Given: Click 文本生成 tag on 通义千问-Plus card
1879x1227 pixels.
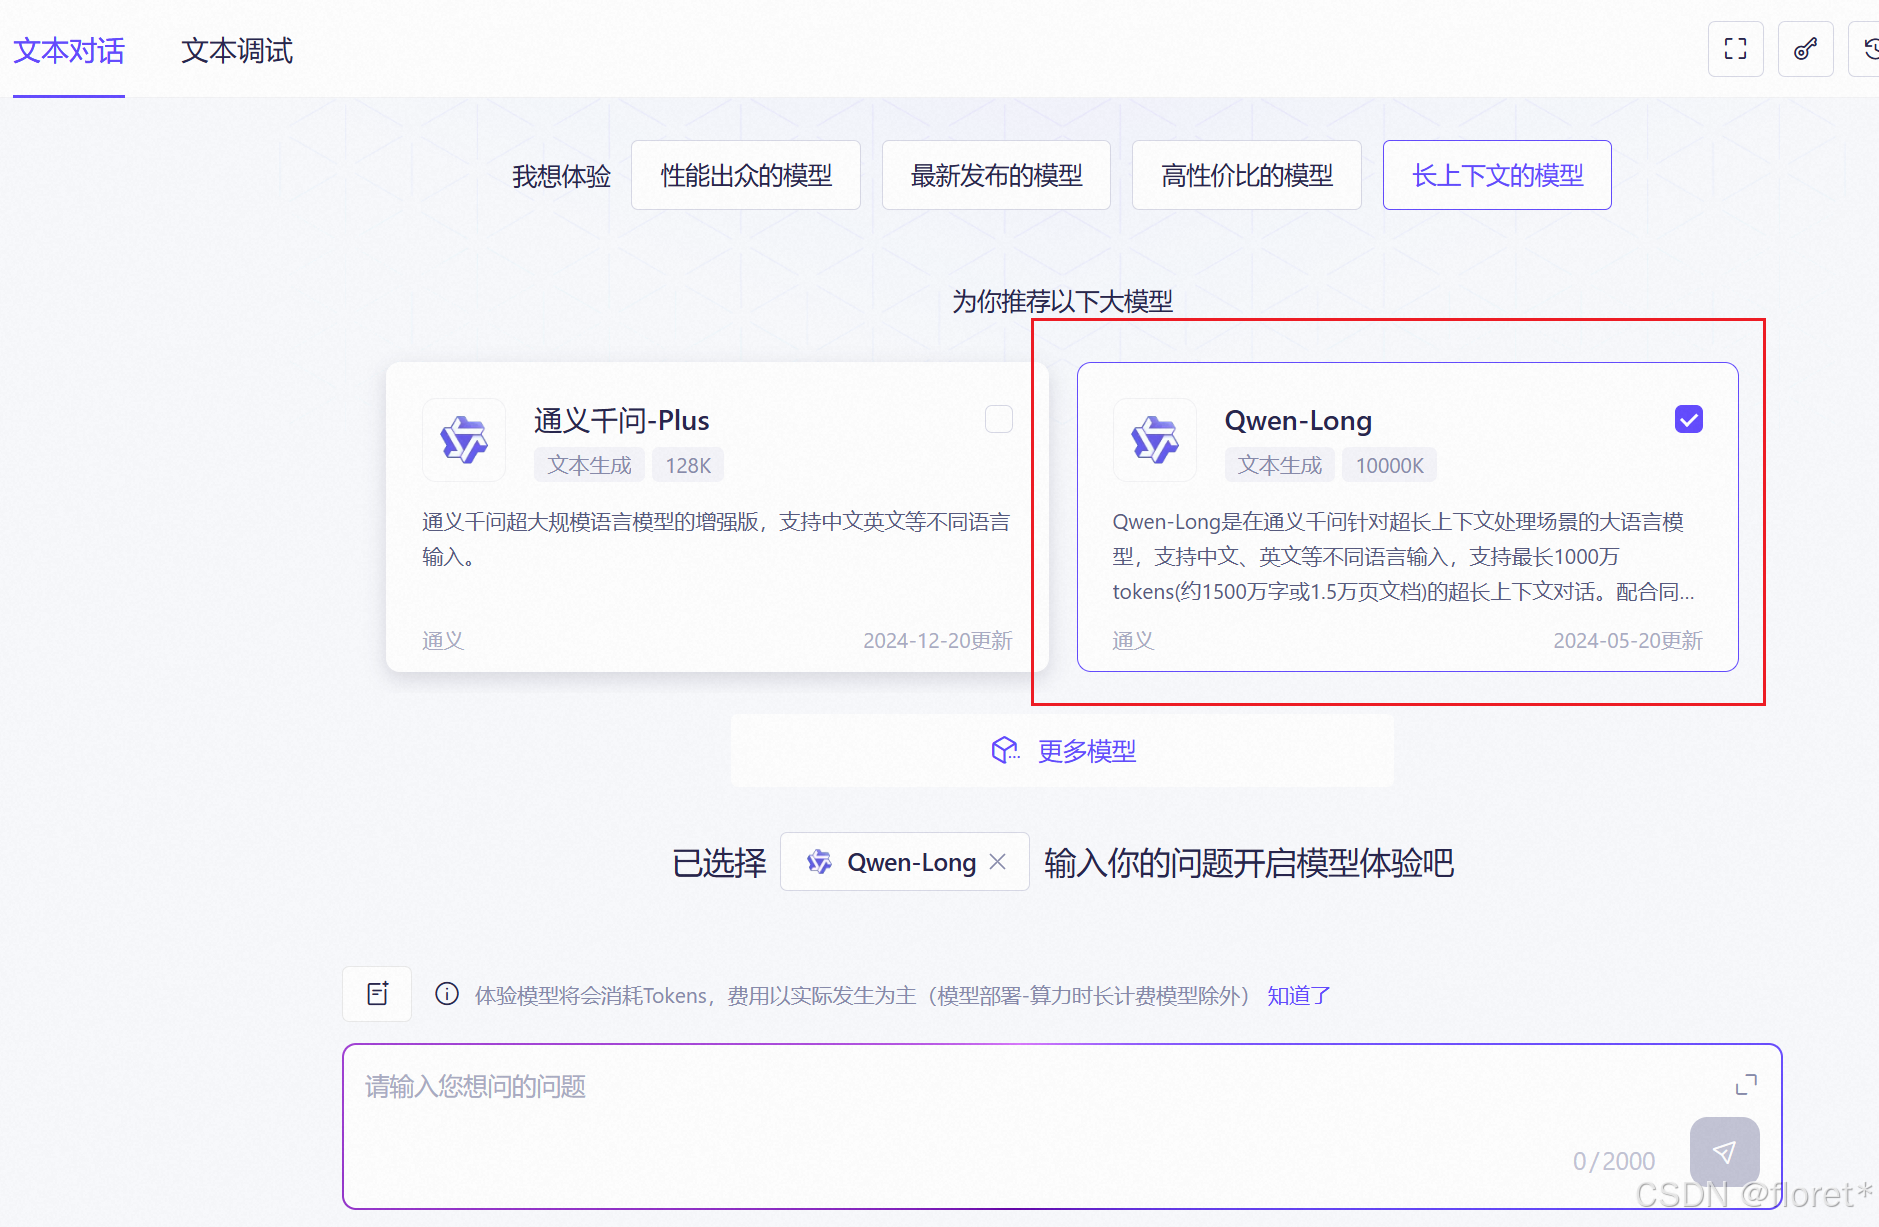Looking at the screenshot, I should [589, 465].
